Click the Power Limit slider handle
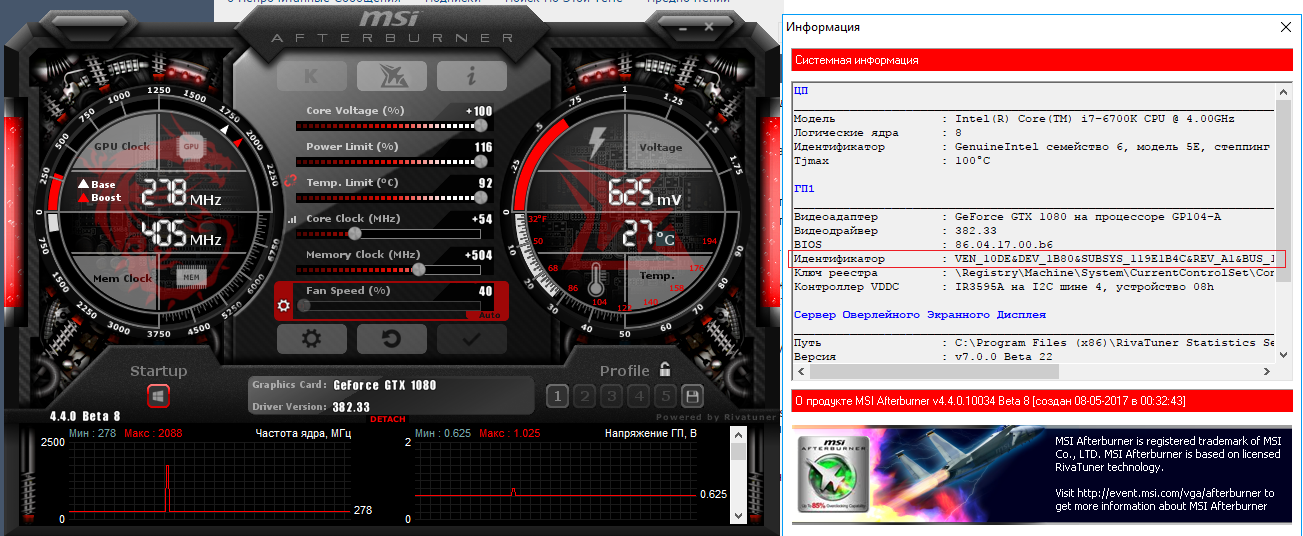The width and height of the screenshot is (1303, 536). [481, 161]
